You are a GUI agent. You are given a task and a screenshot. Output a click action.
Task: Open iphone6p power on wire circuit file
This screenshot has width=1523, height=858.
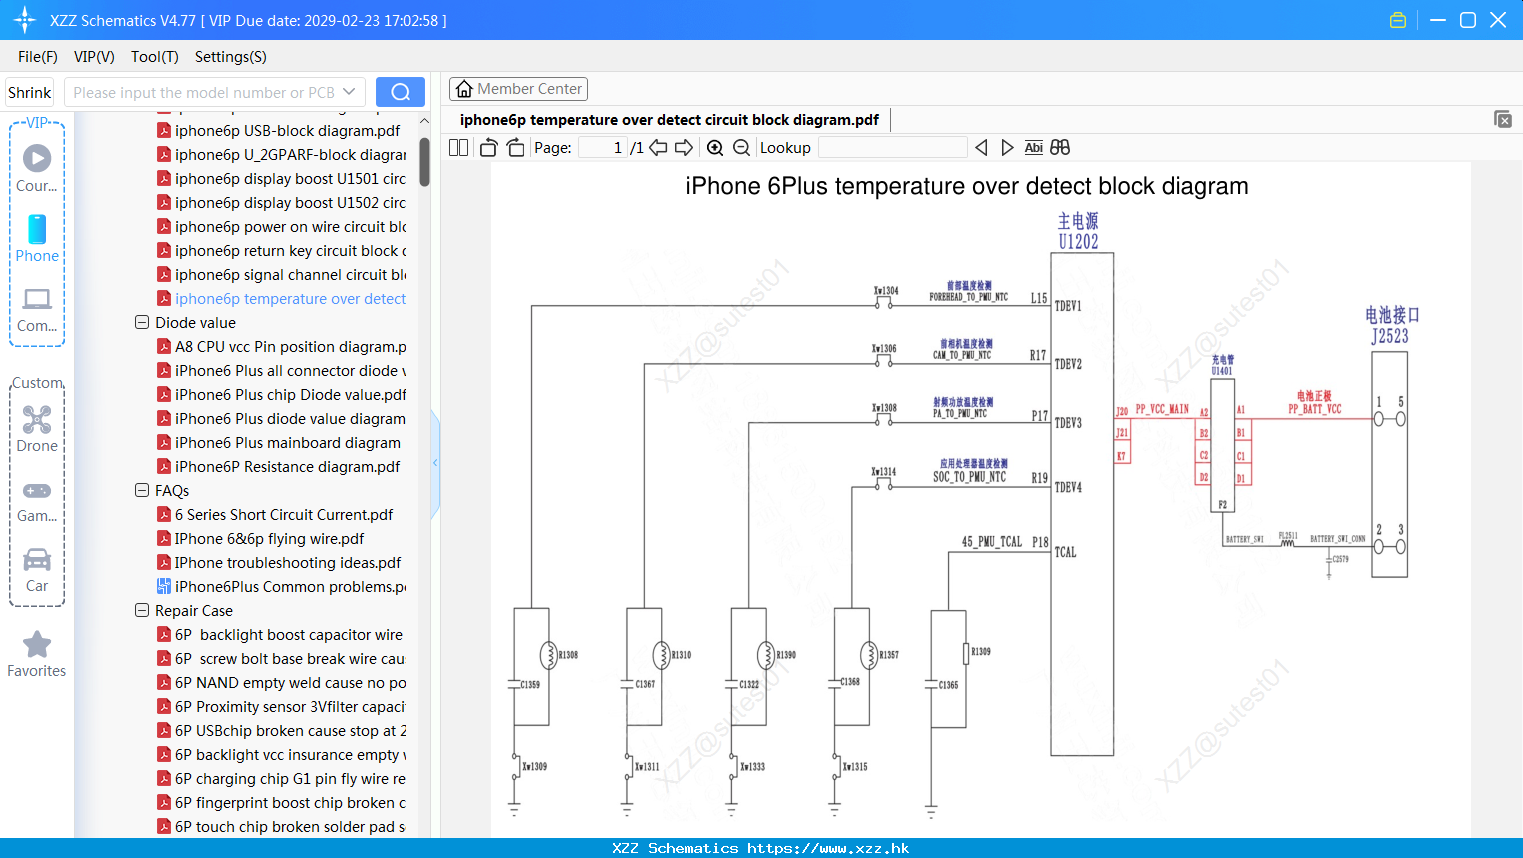(282, 227)
